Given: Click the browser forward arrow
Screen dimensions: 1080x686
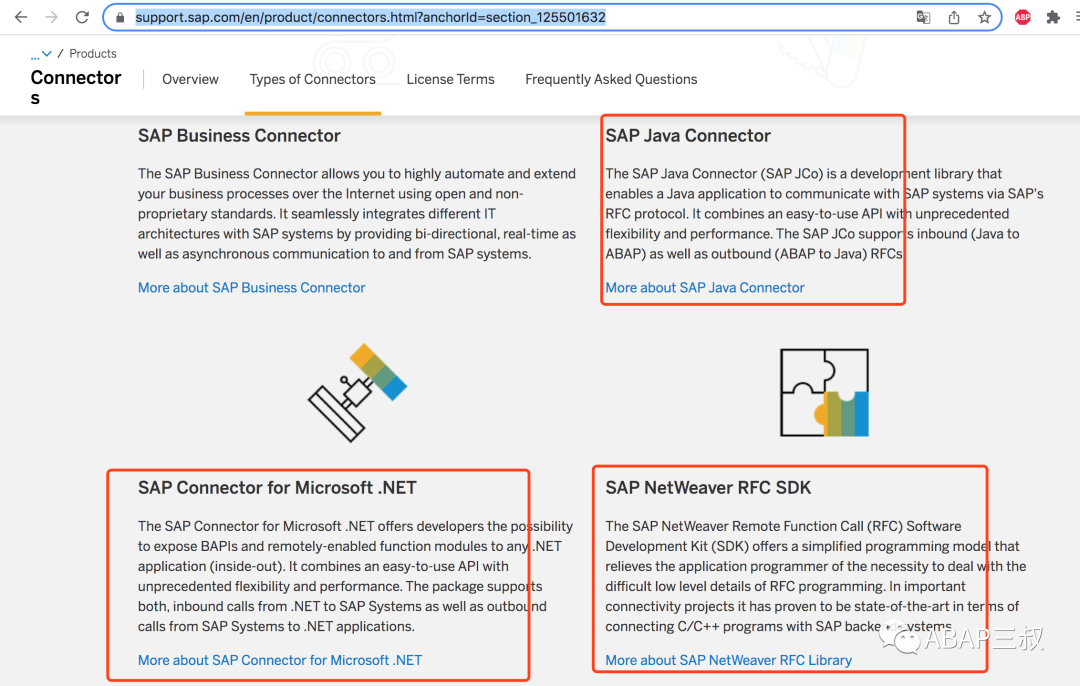Looking at the screenshot, I should 52,17.
